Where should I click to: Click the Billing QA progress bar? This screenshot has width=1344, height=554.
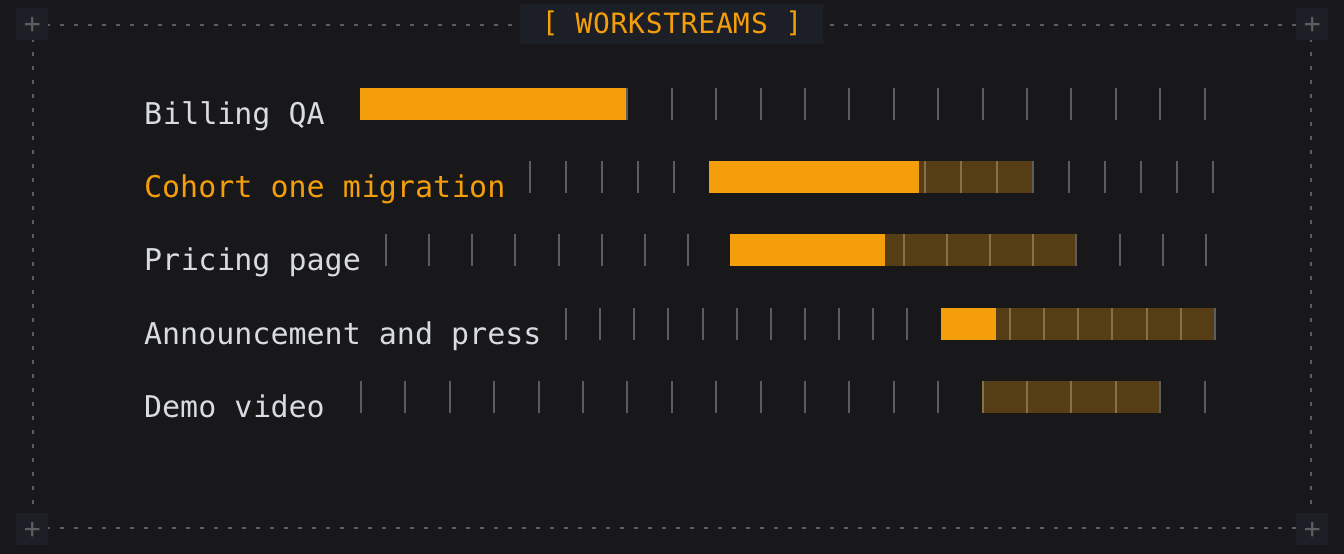point(493,104)
